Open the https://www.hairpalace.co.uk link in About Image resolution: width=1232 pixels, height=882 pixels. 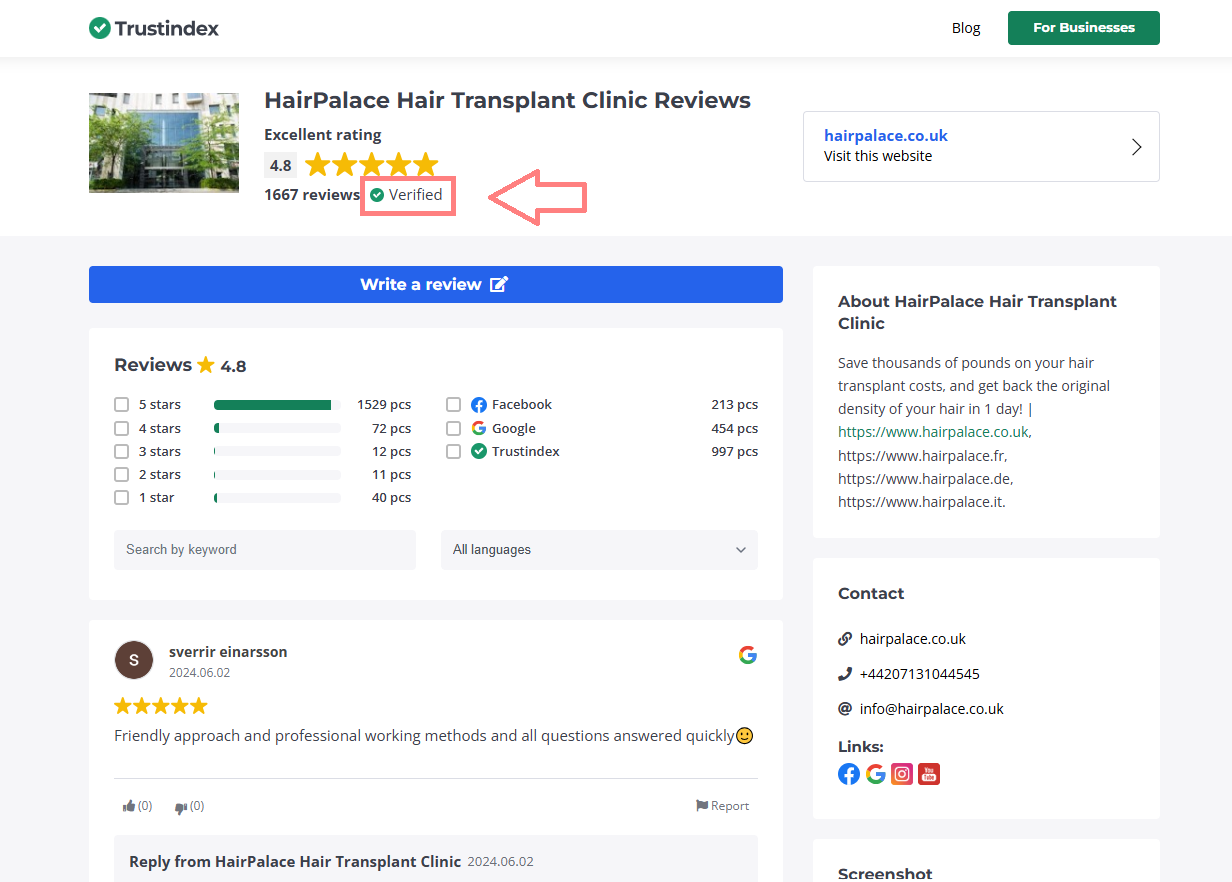pyautogui.click(x=933, y=432)
